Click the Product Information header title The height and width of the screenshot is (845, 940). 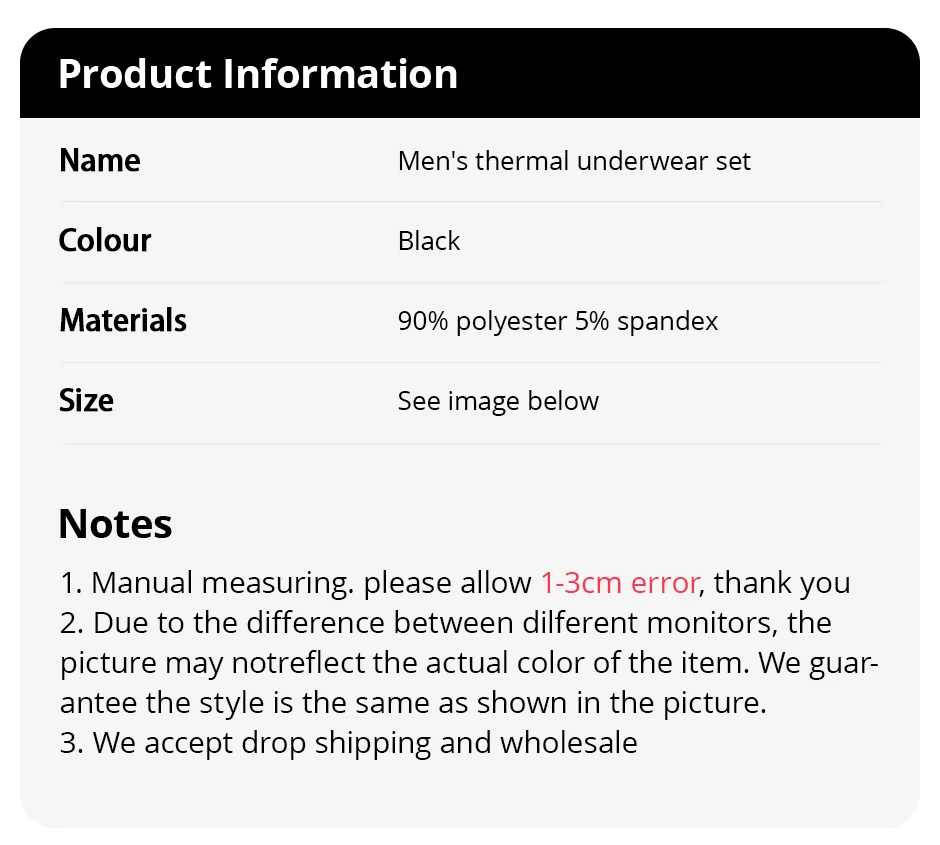pos(258,74)
